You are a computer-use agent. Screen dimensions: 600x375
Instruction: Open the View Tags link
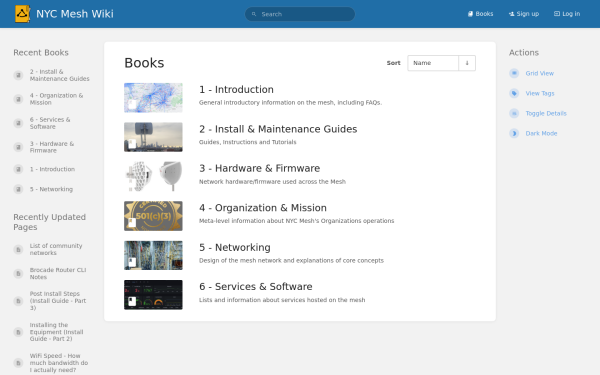540,93
